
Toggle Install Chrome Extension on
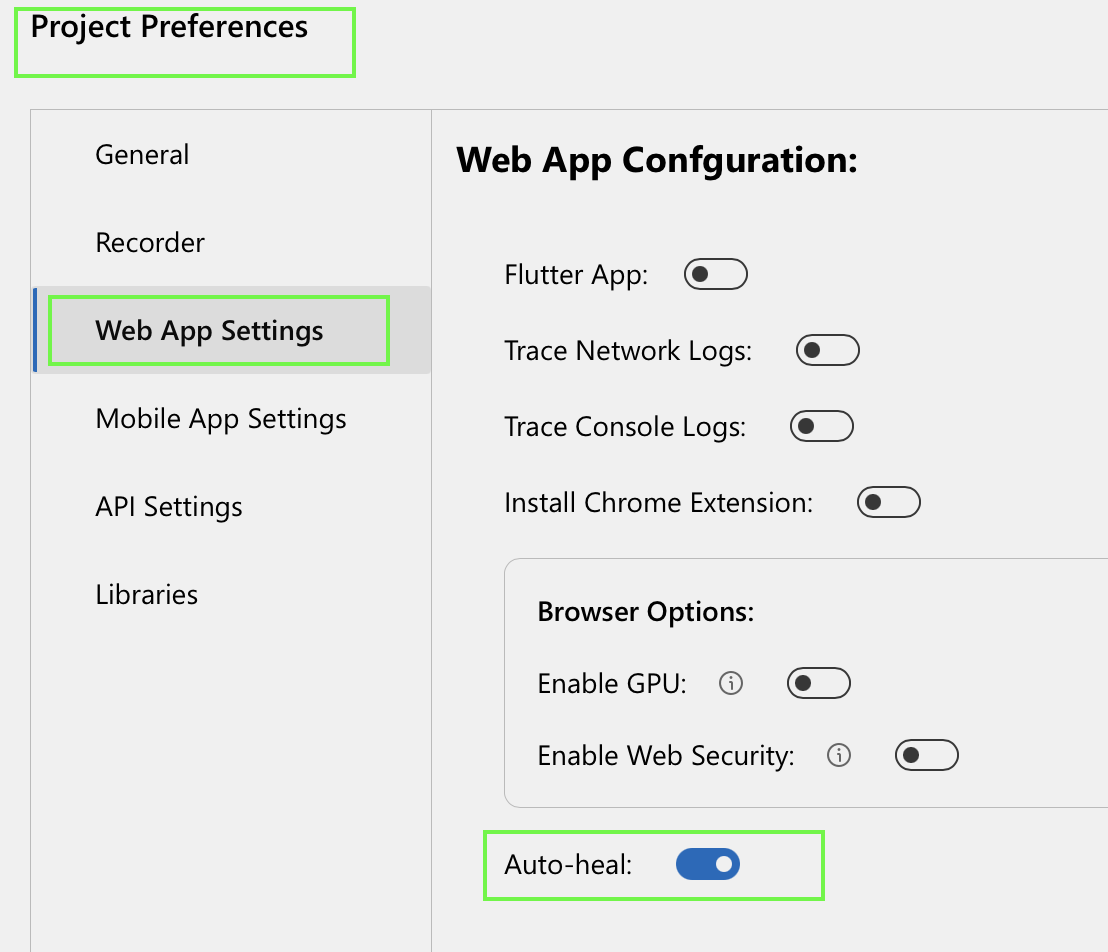(888, 502)
